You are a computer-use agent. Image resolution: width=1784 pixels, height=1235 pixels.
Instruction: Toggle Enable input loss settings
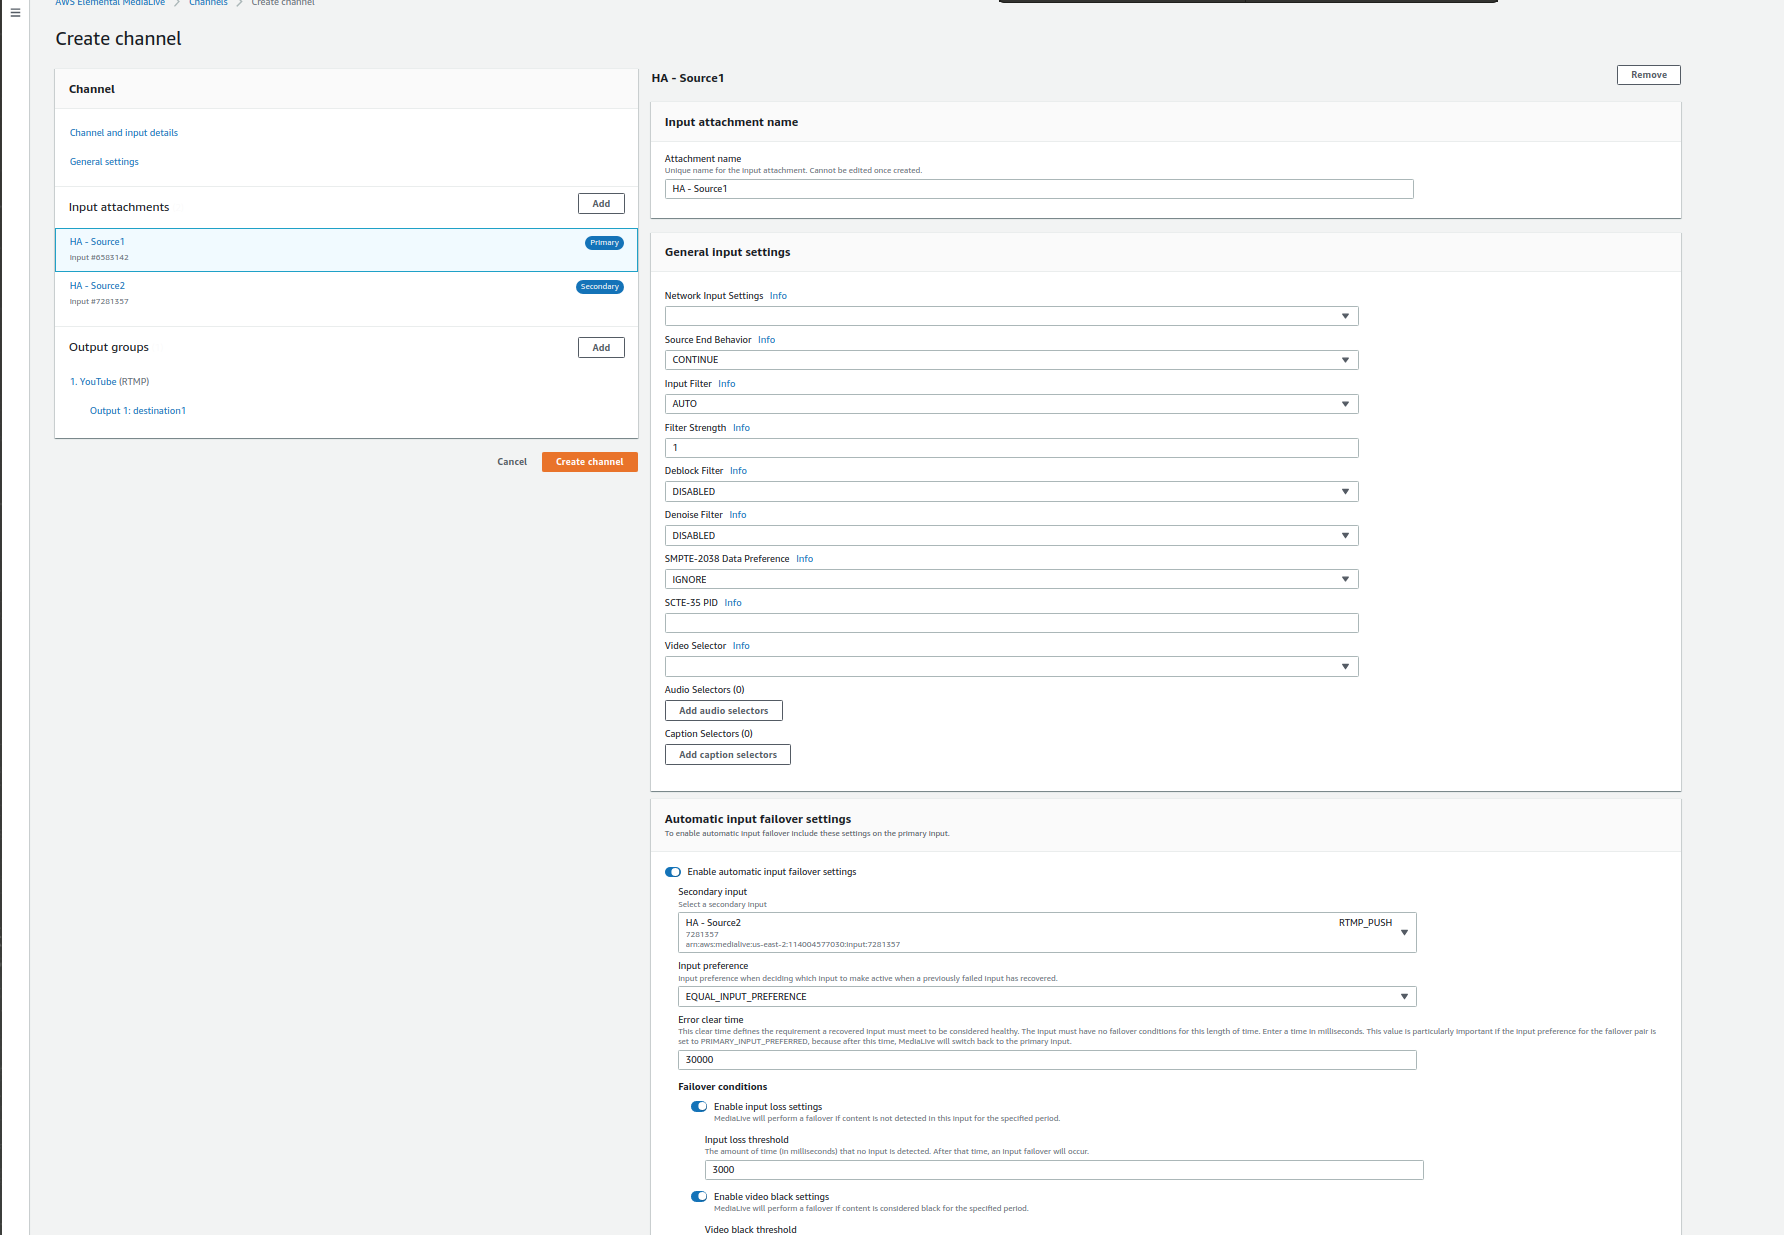click(699, 1107)
